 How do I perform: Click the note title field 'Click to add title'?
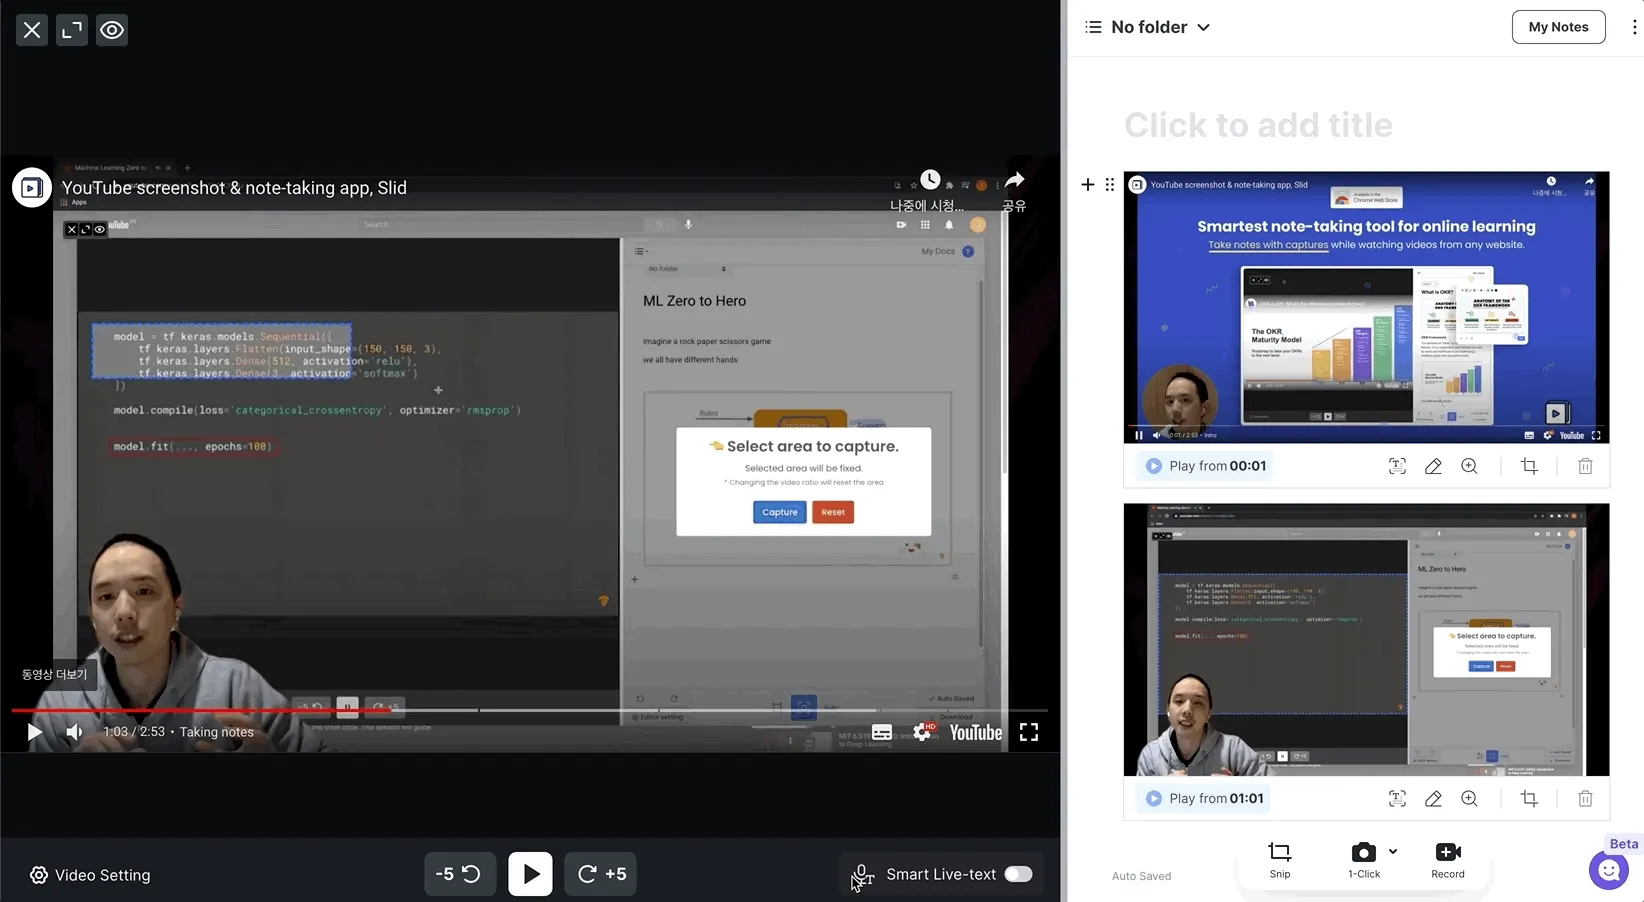(x=1258, y=125)
